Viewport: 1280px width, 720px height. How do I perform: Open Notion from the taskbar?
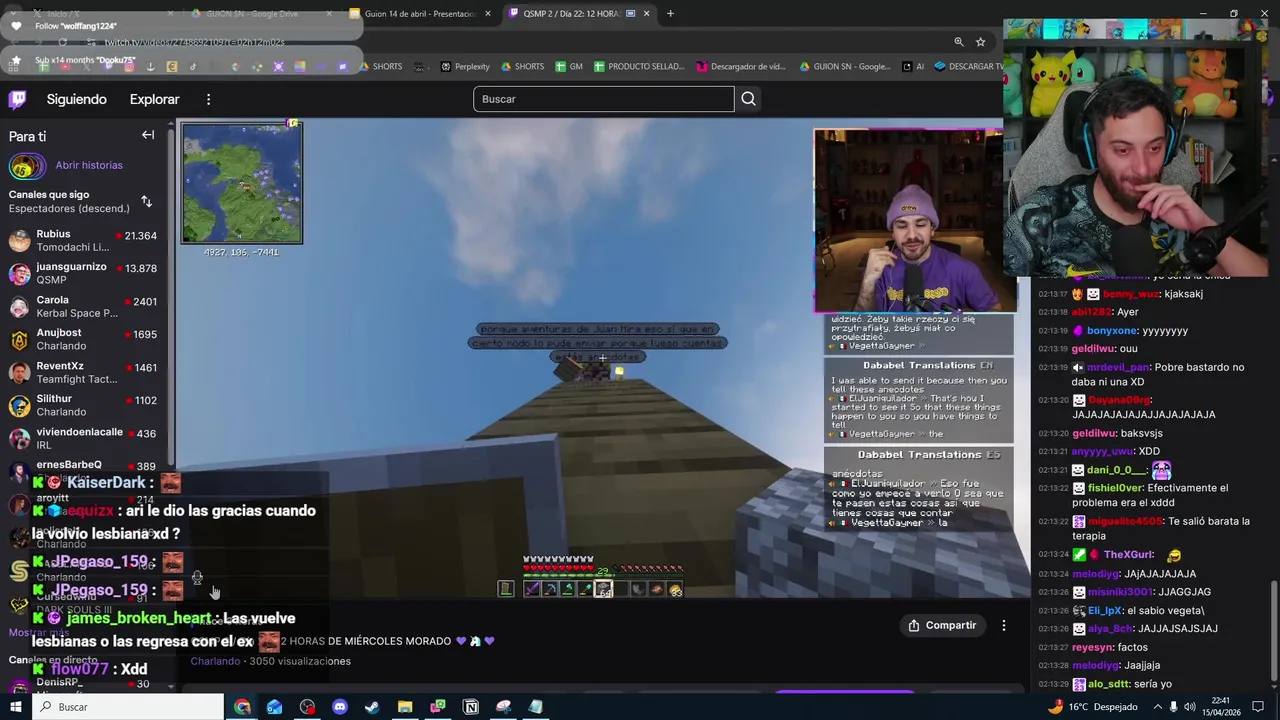(471, 707)
